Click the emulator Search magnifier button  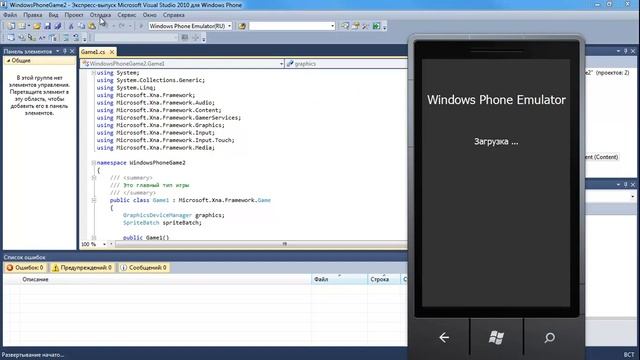549,338
